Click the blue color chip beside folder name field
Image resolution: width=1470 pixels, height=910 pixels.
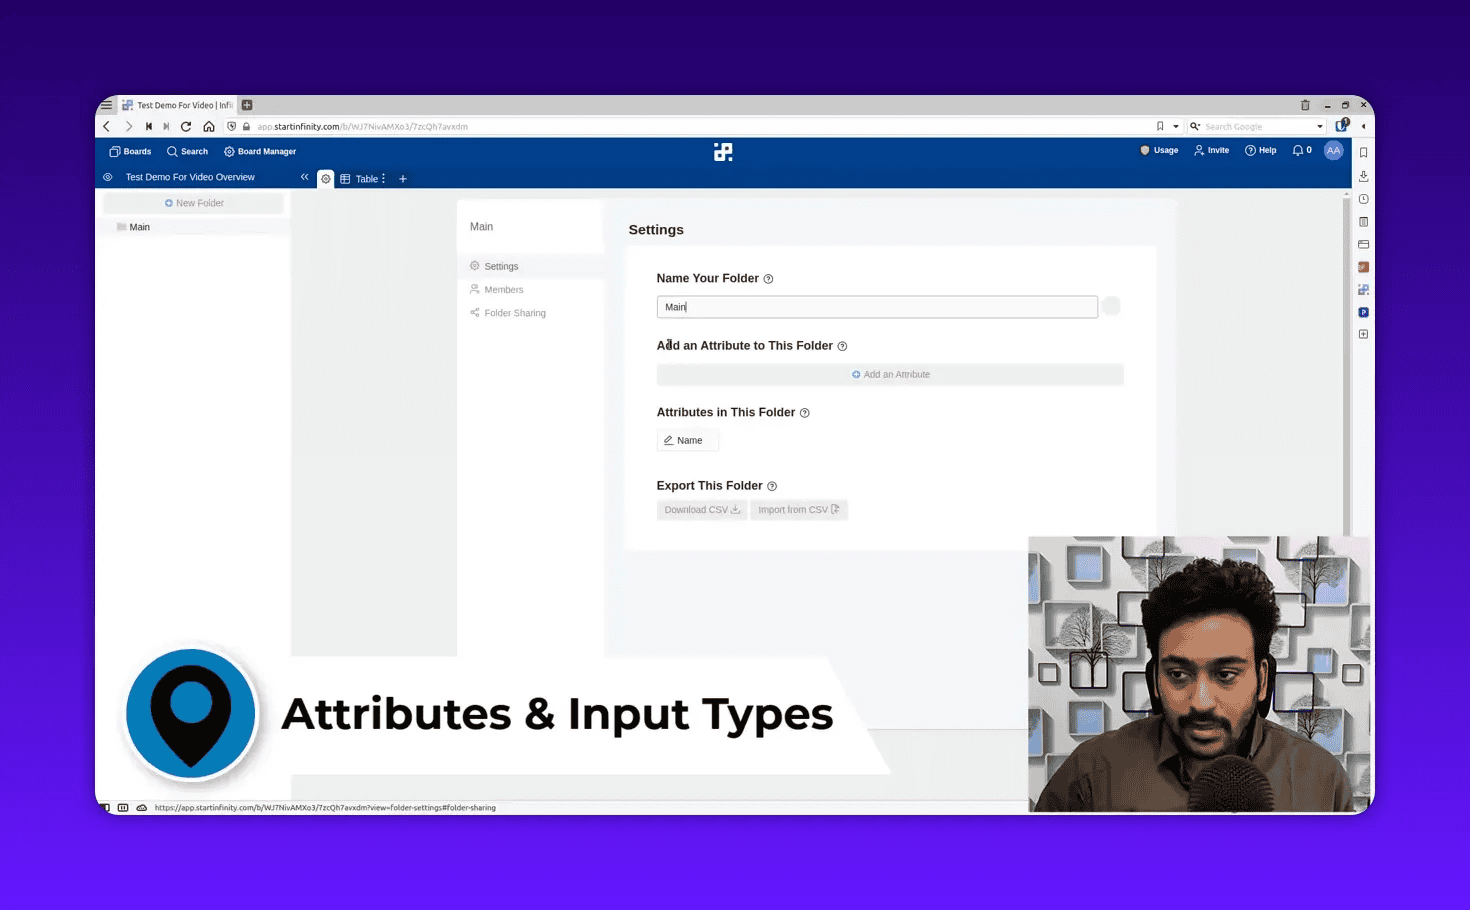coord(1111,306)
